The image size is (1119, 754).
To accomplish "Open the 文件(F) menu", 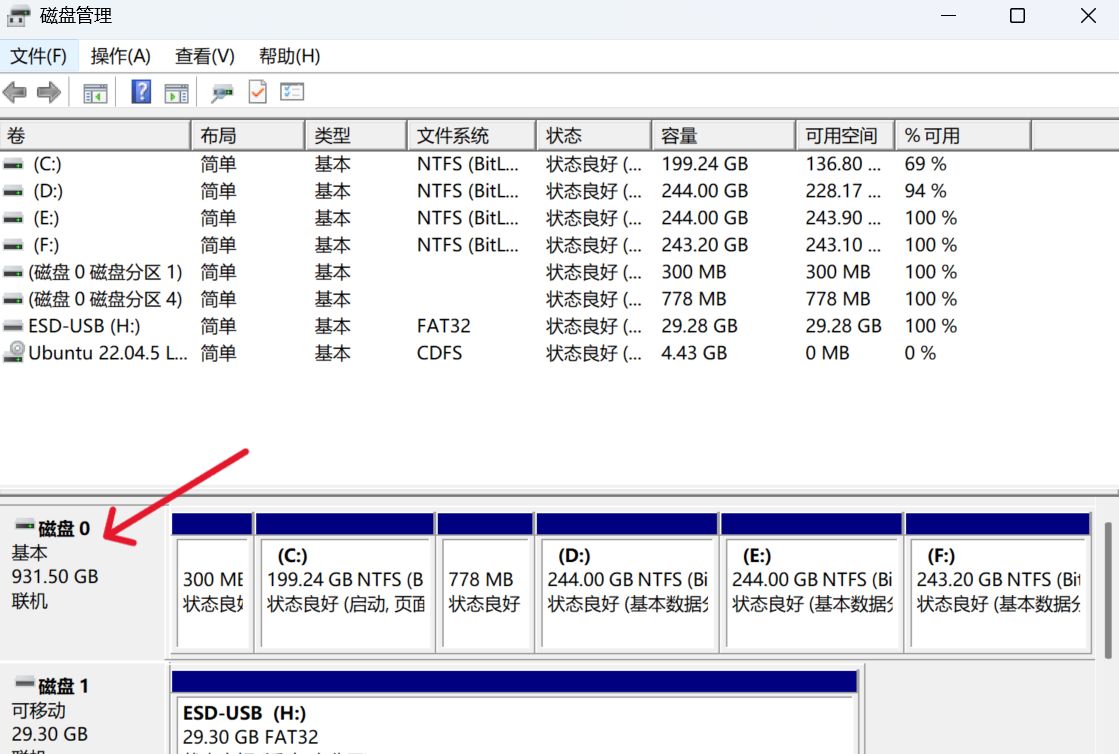I will click(38, 56).
